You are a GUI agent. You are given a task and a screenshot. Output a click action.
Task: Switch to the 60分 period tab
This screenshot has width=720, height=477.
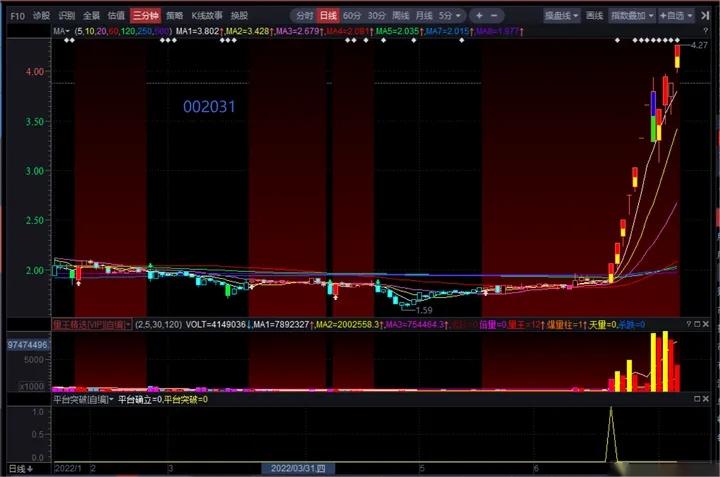tap(352, 16)
